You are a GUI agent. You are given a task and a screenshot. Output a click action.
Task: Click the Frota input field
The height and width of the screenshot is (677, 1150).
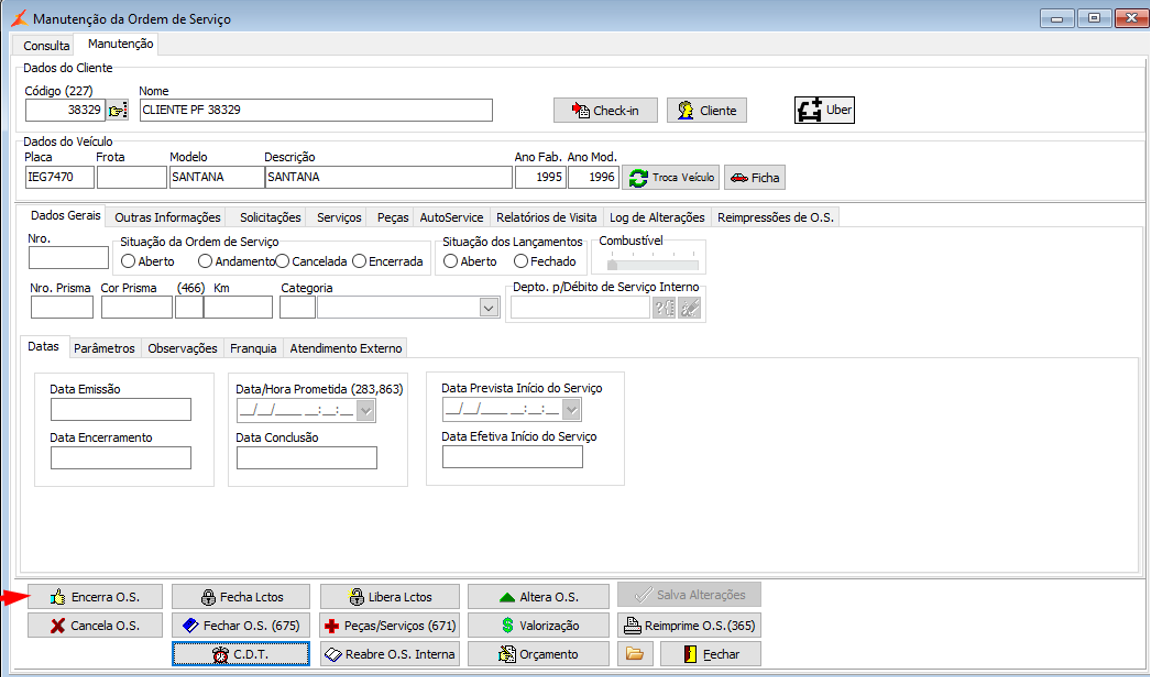[x=132, y=178]
